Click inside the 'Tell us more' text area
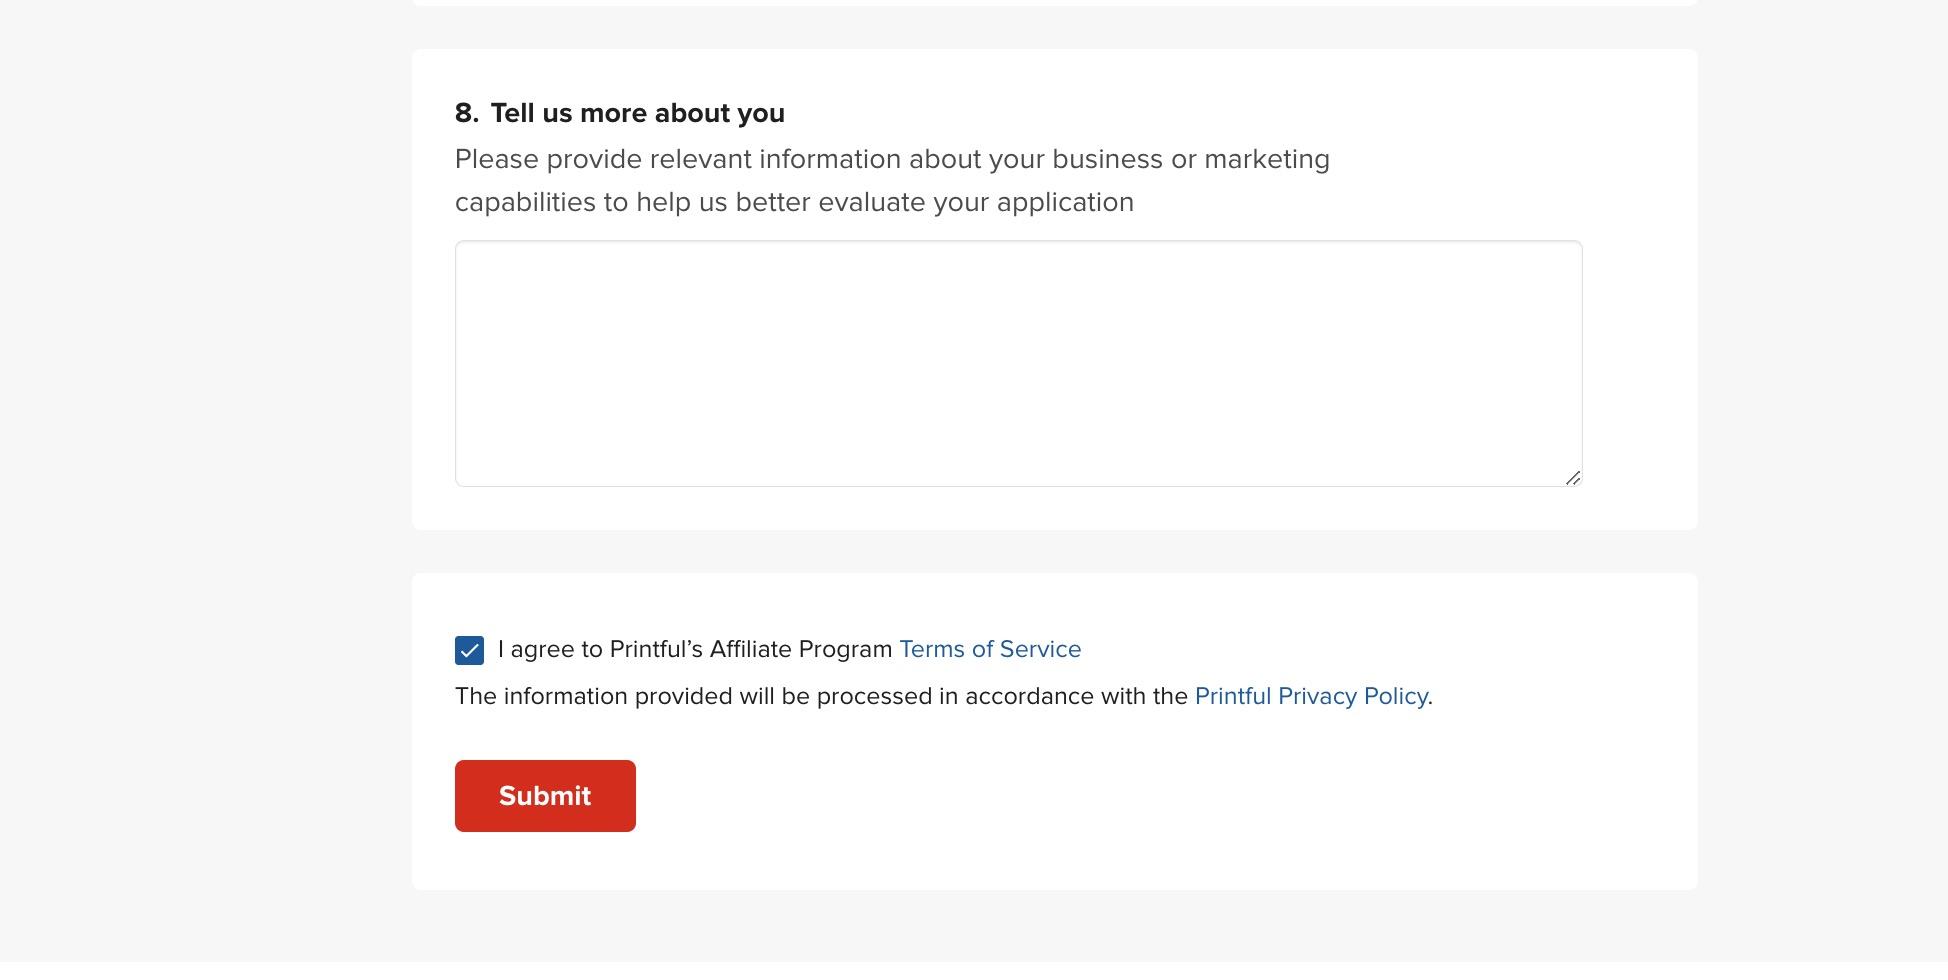 tap(1018, 363)
